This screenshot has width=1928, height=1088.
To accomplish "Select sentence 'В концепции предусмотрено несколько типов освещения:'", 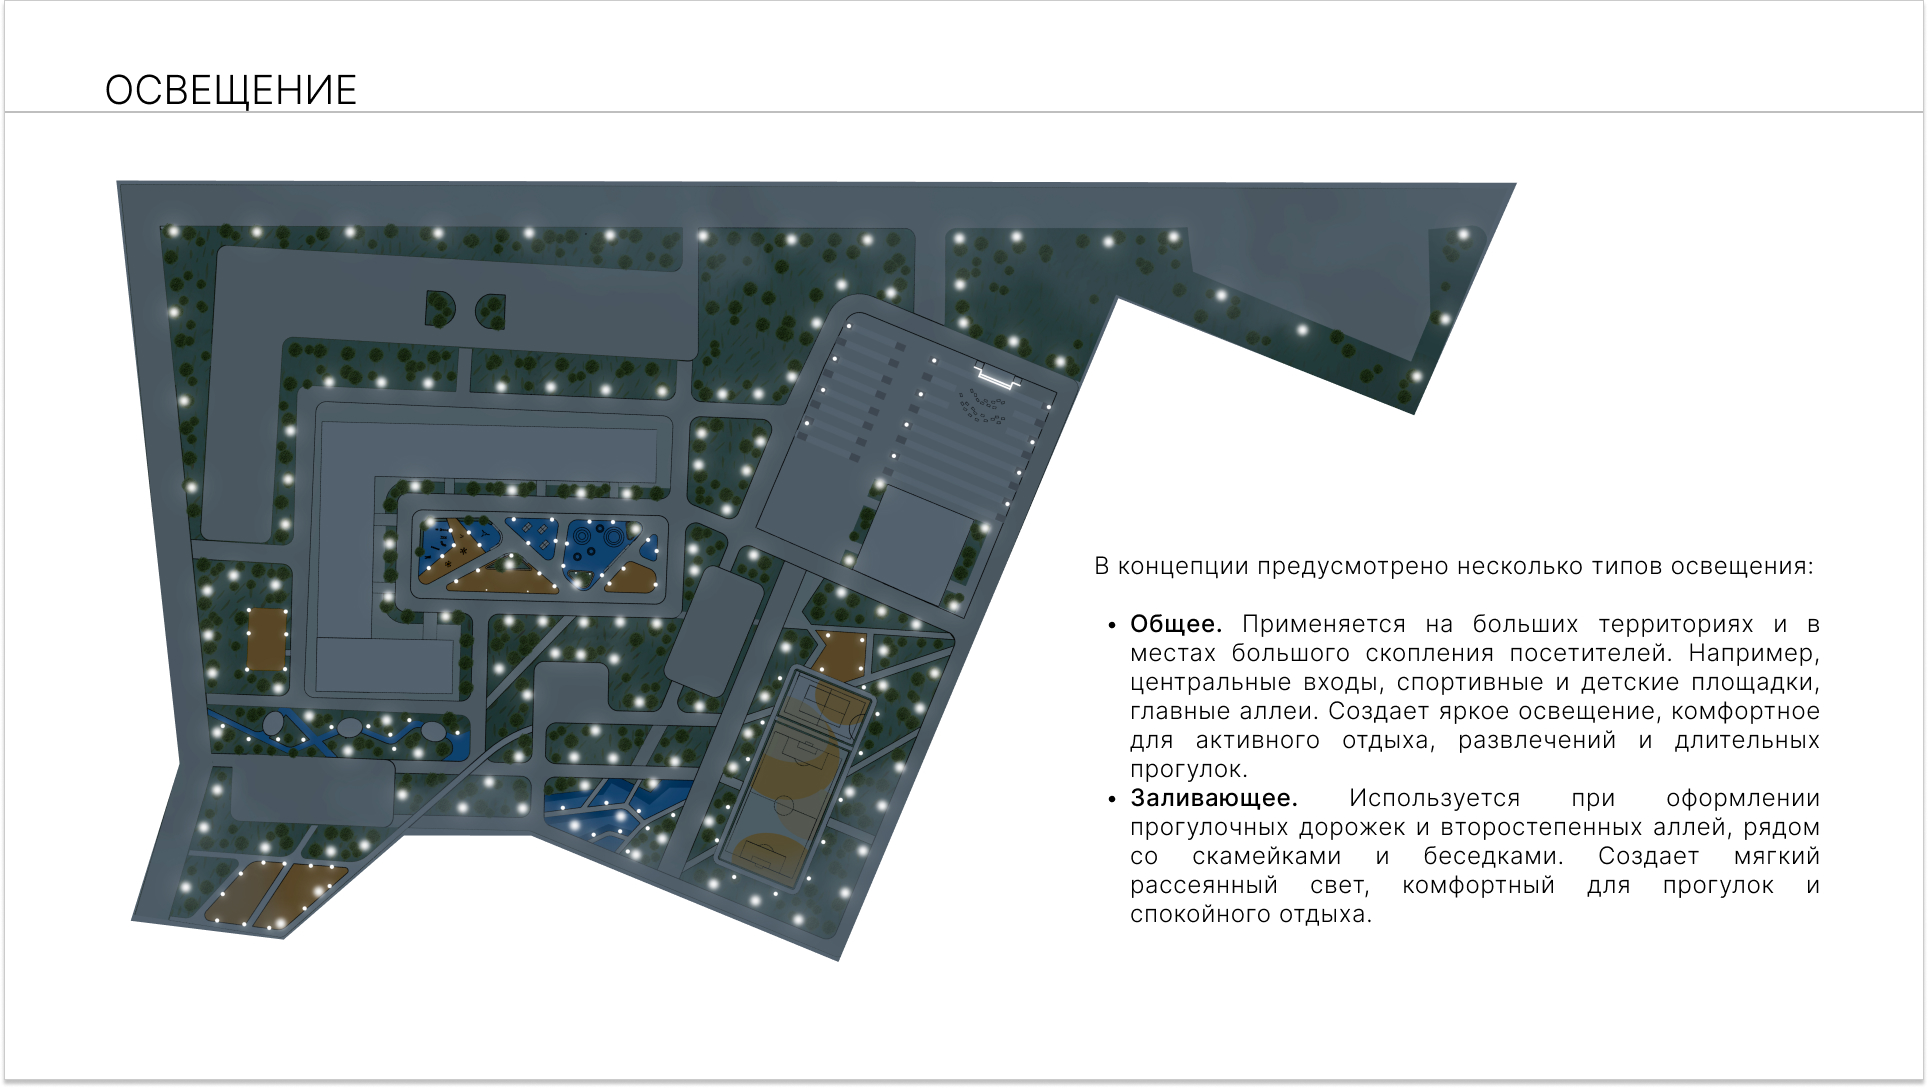I will (x=1454, y=566).
